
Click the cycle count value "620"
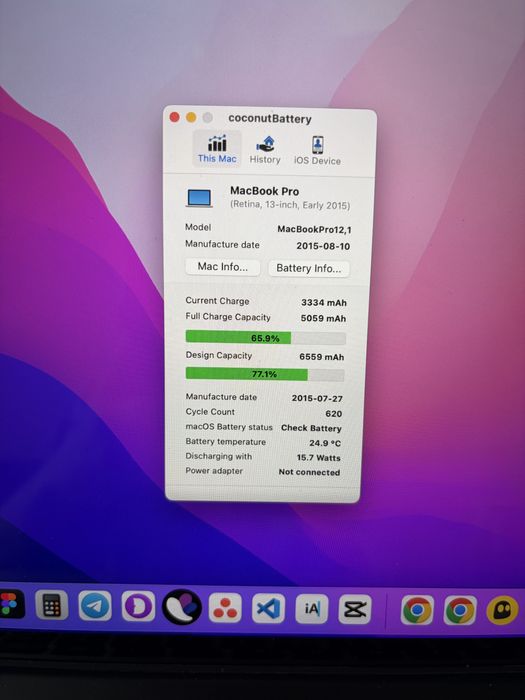tap(333, 414)
